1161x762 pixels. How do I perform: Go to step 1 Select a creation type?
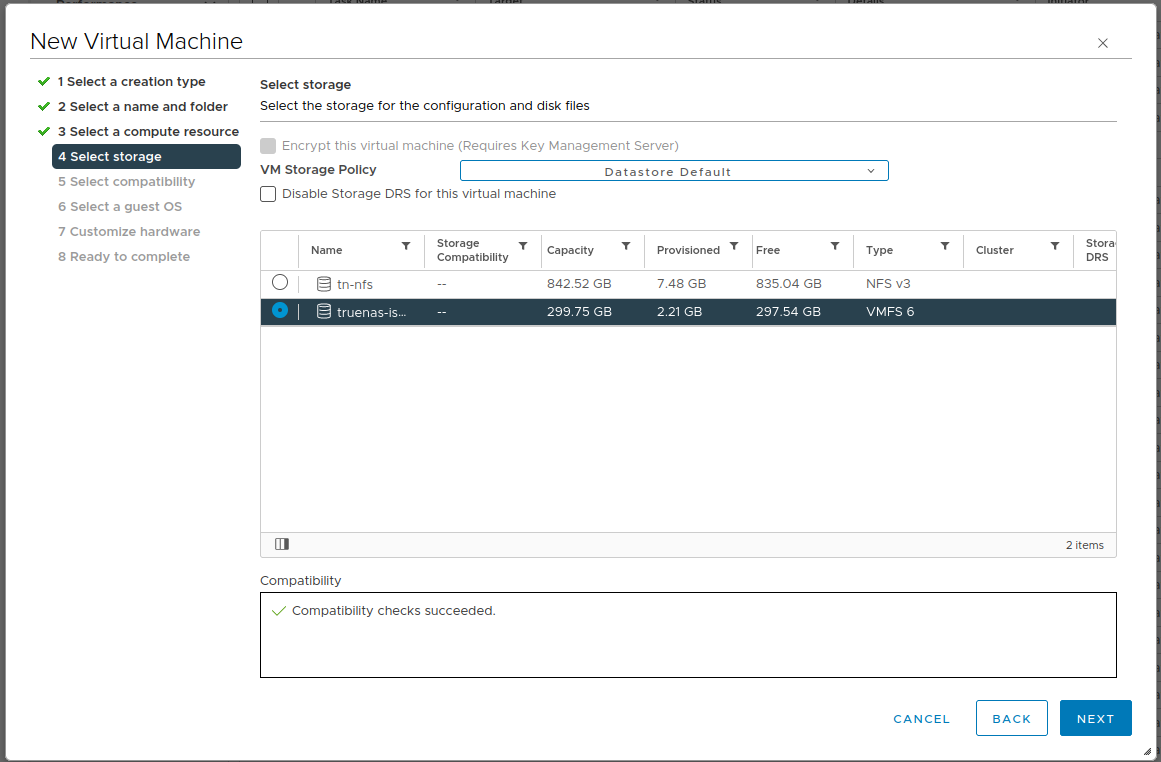coord(131,82)
